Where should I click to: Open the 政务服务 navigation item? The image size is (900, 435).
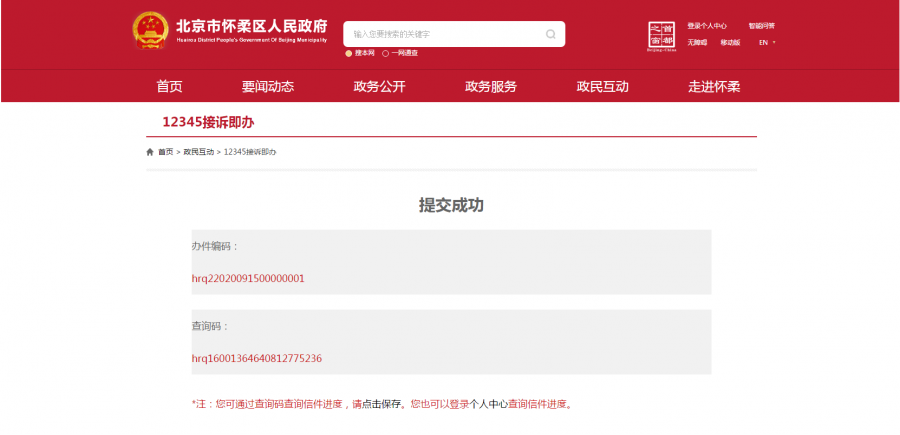click(490, 86)
